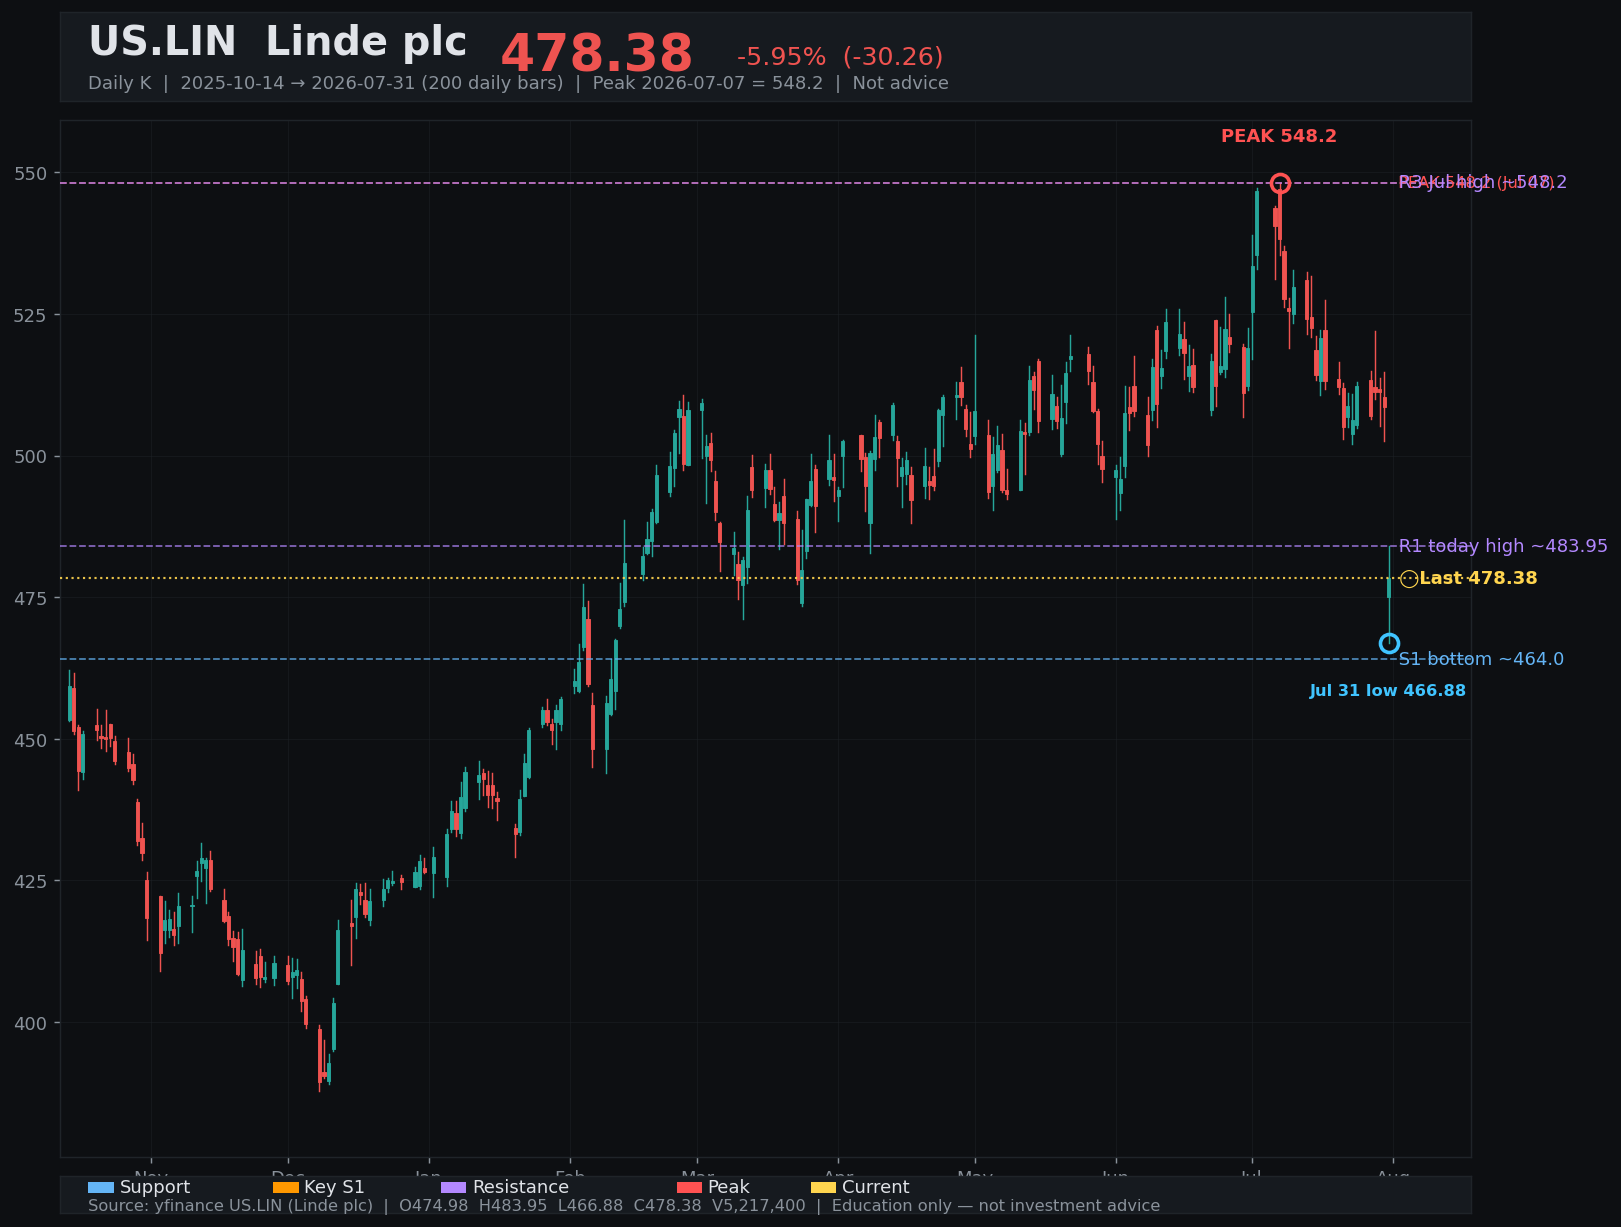Click the 525 y-axis label
The height and width of the screenshot is (1227, 1621).
pyautogui.click(x=30, y=315)
